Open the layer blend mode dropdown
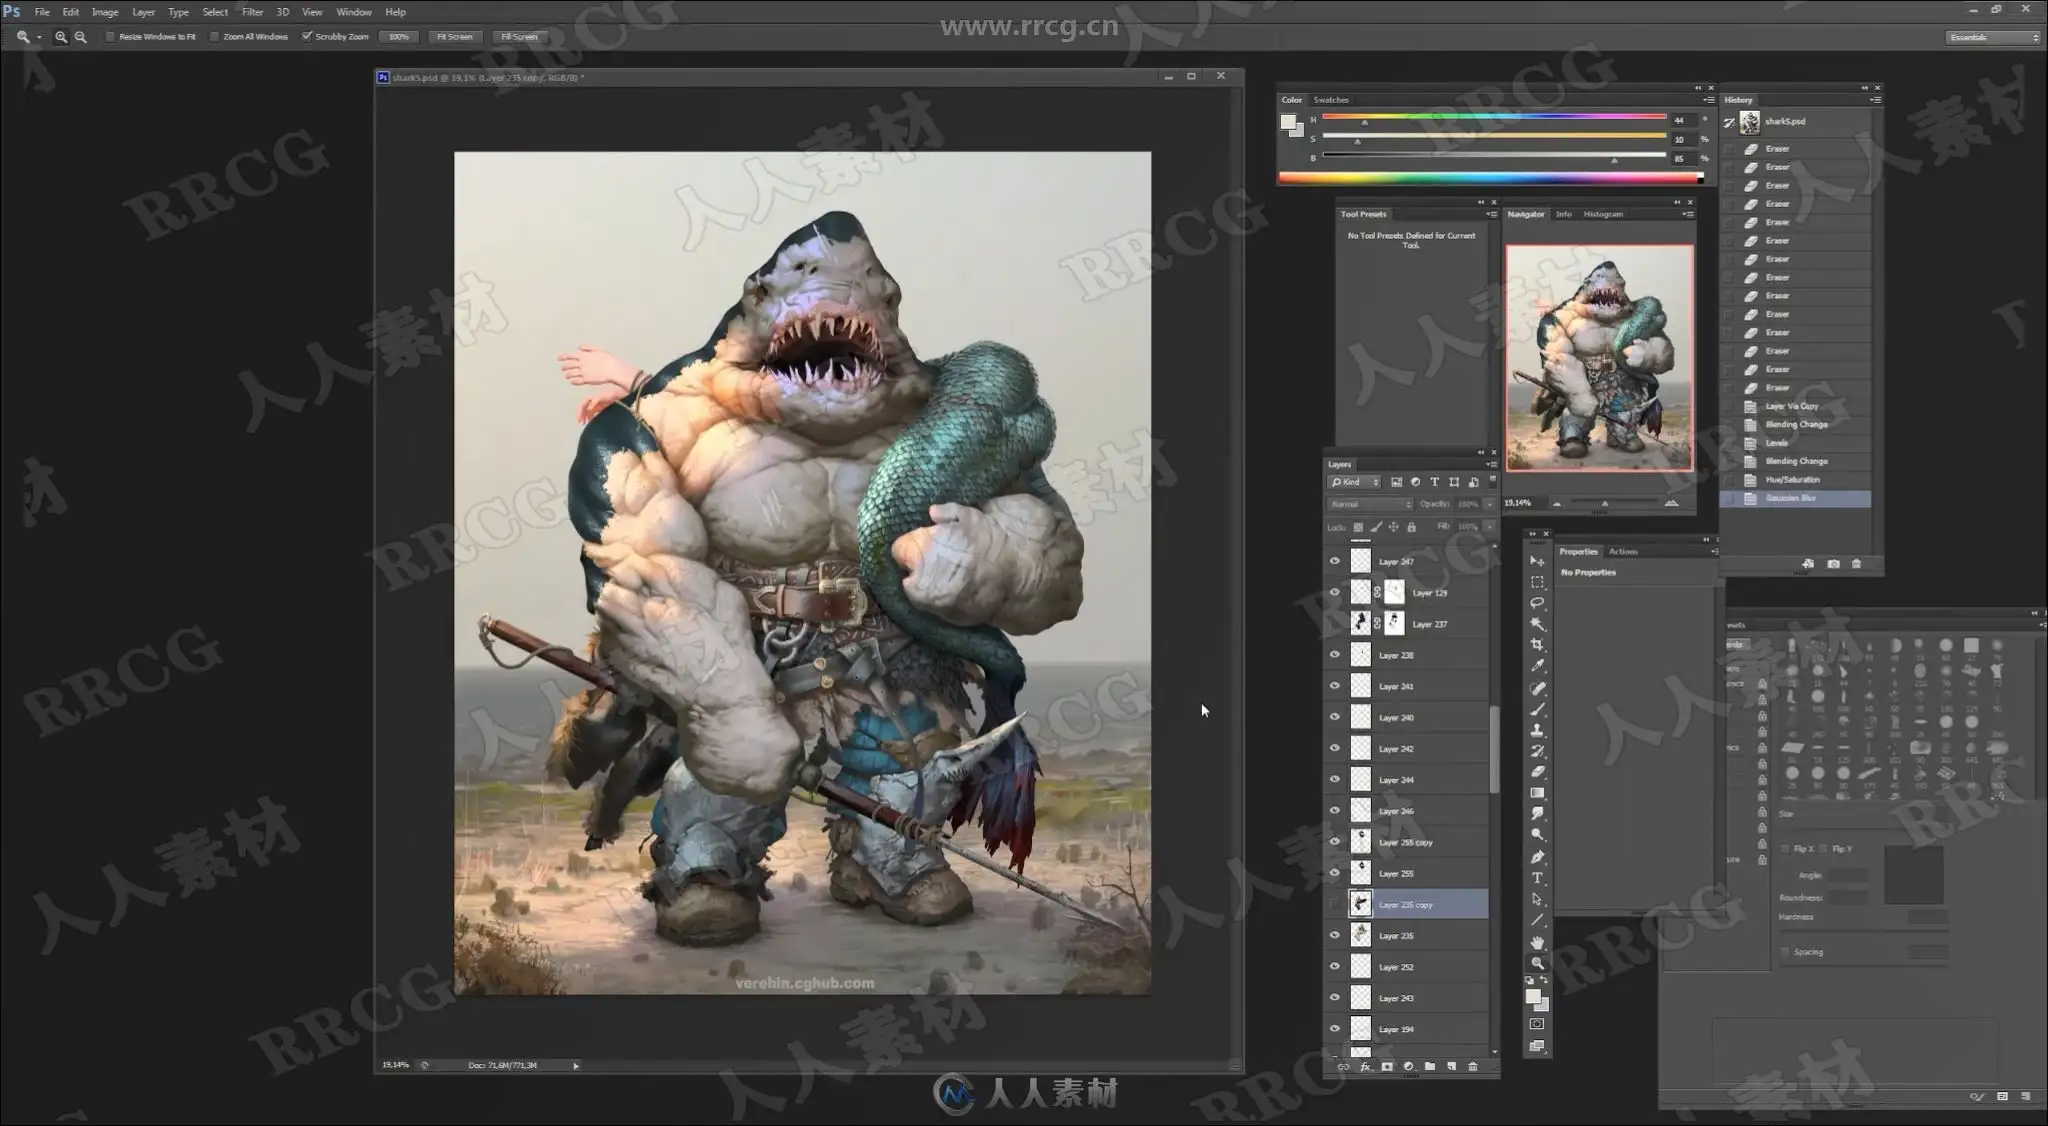 [x=1369, y=504]
